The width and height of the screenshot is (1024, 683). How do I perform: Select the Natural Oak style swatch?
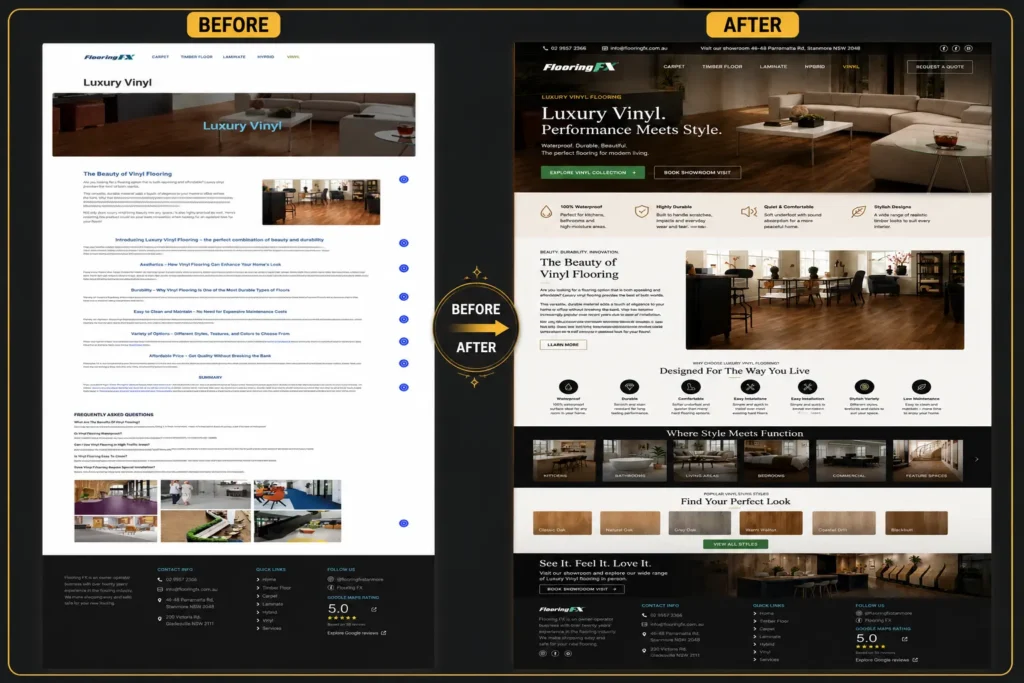pyautogui.click(x=630, y=523)
